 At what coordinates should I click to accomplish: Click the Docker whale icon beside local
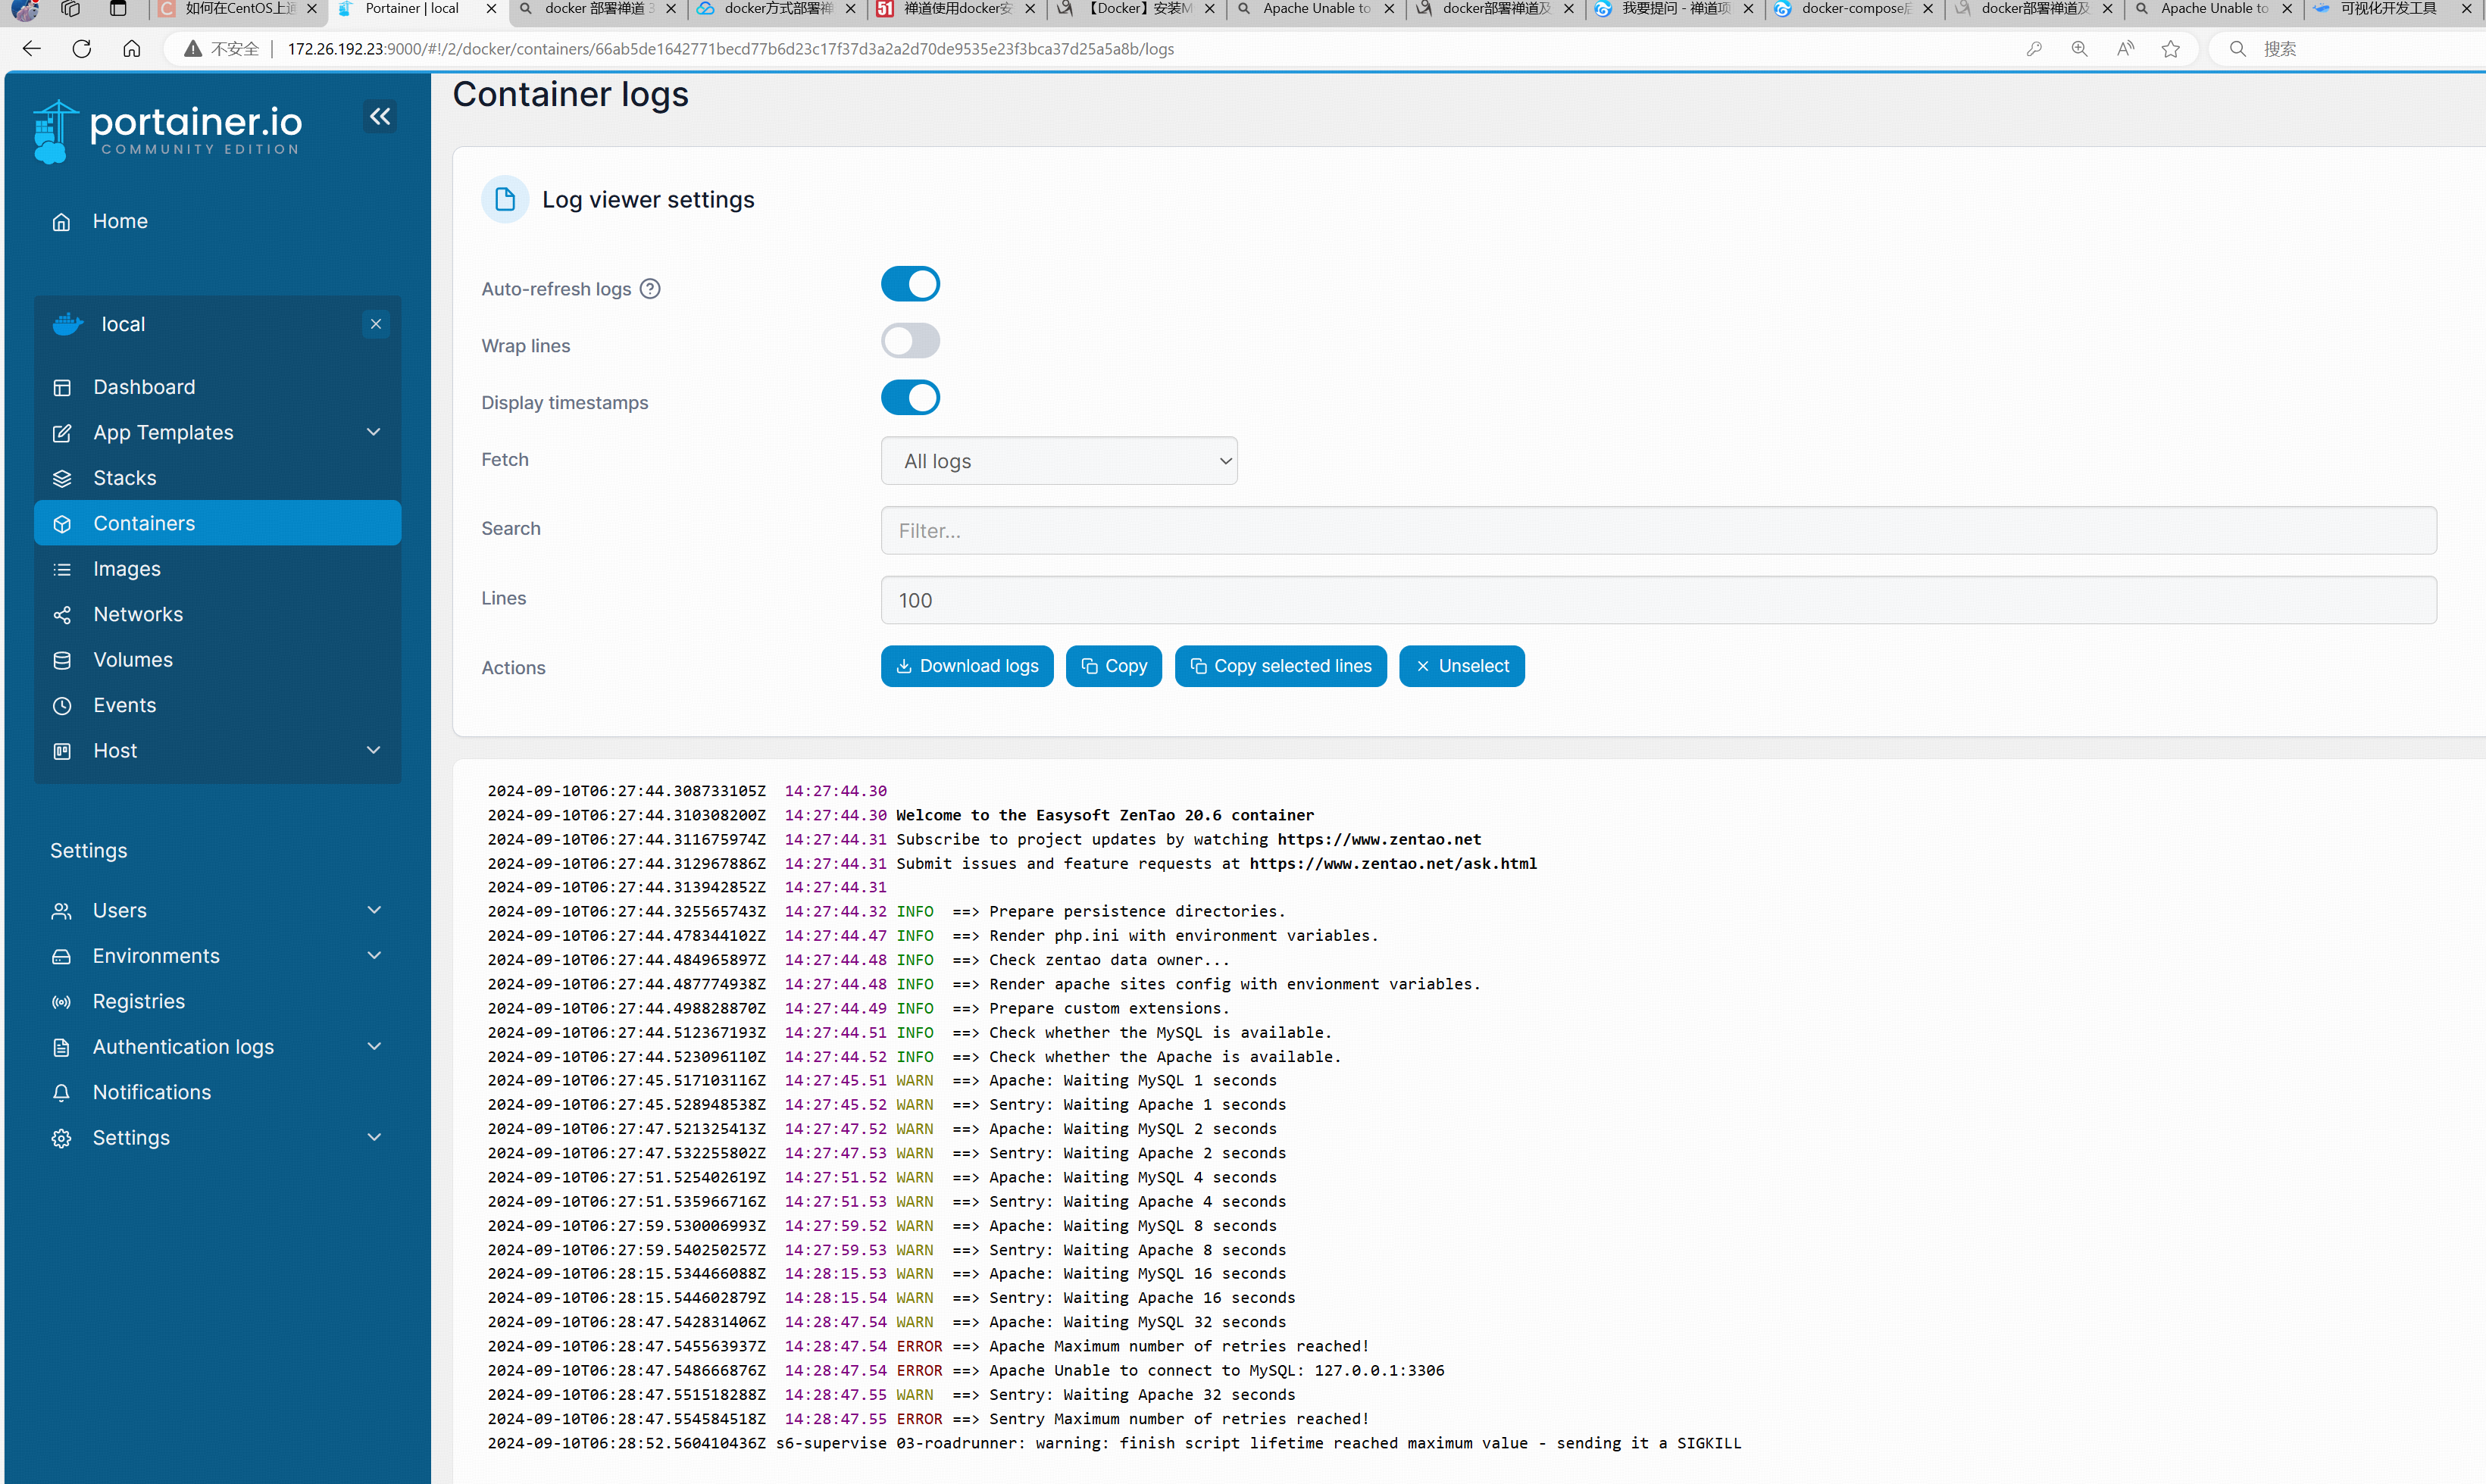click(x=68, y=324)
